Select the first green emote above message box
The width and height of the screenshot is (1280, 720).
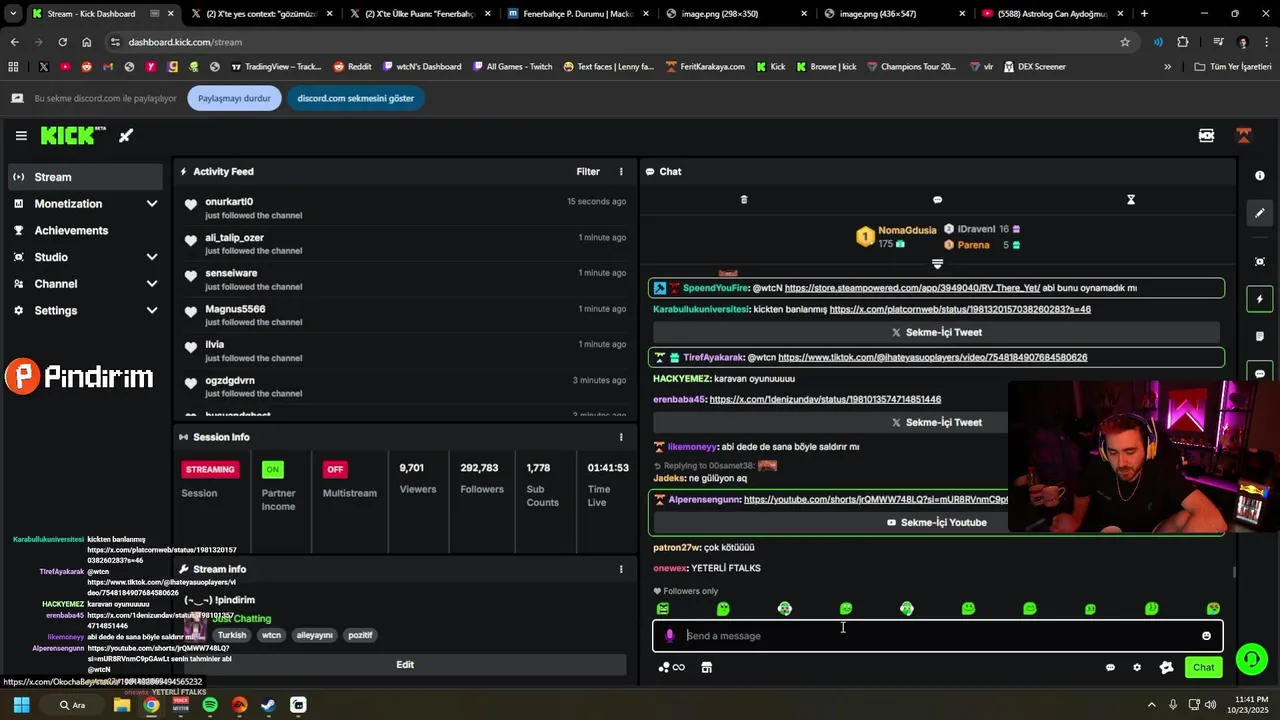(663, 608)
